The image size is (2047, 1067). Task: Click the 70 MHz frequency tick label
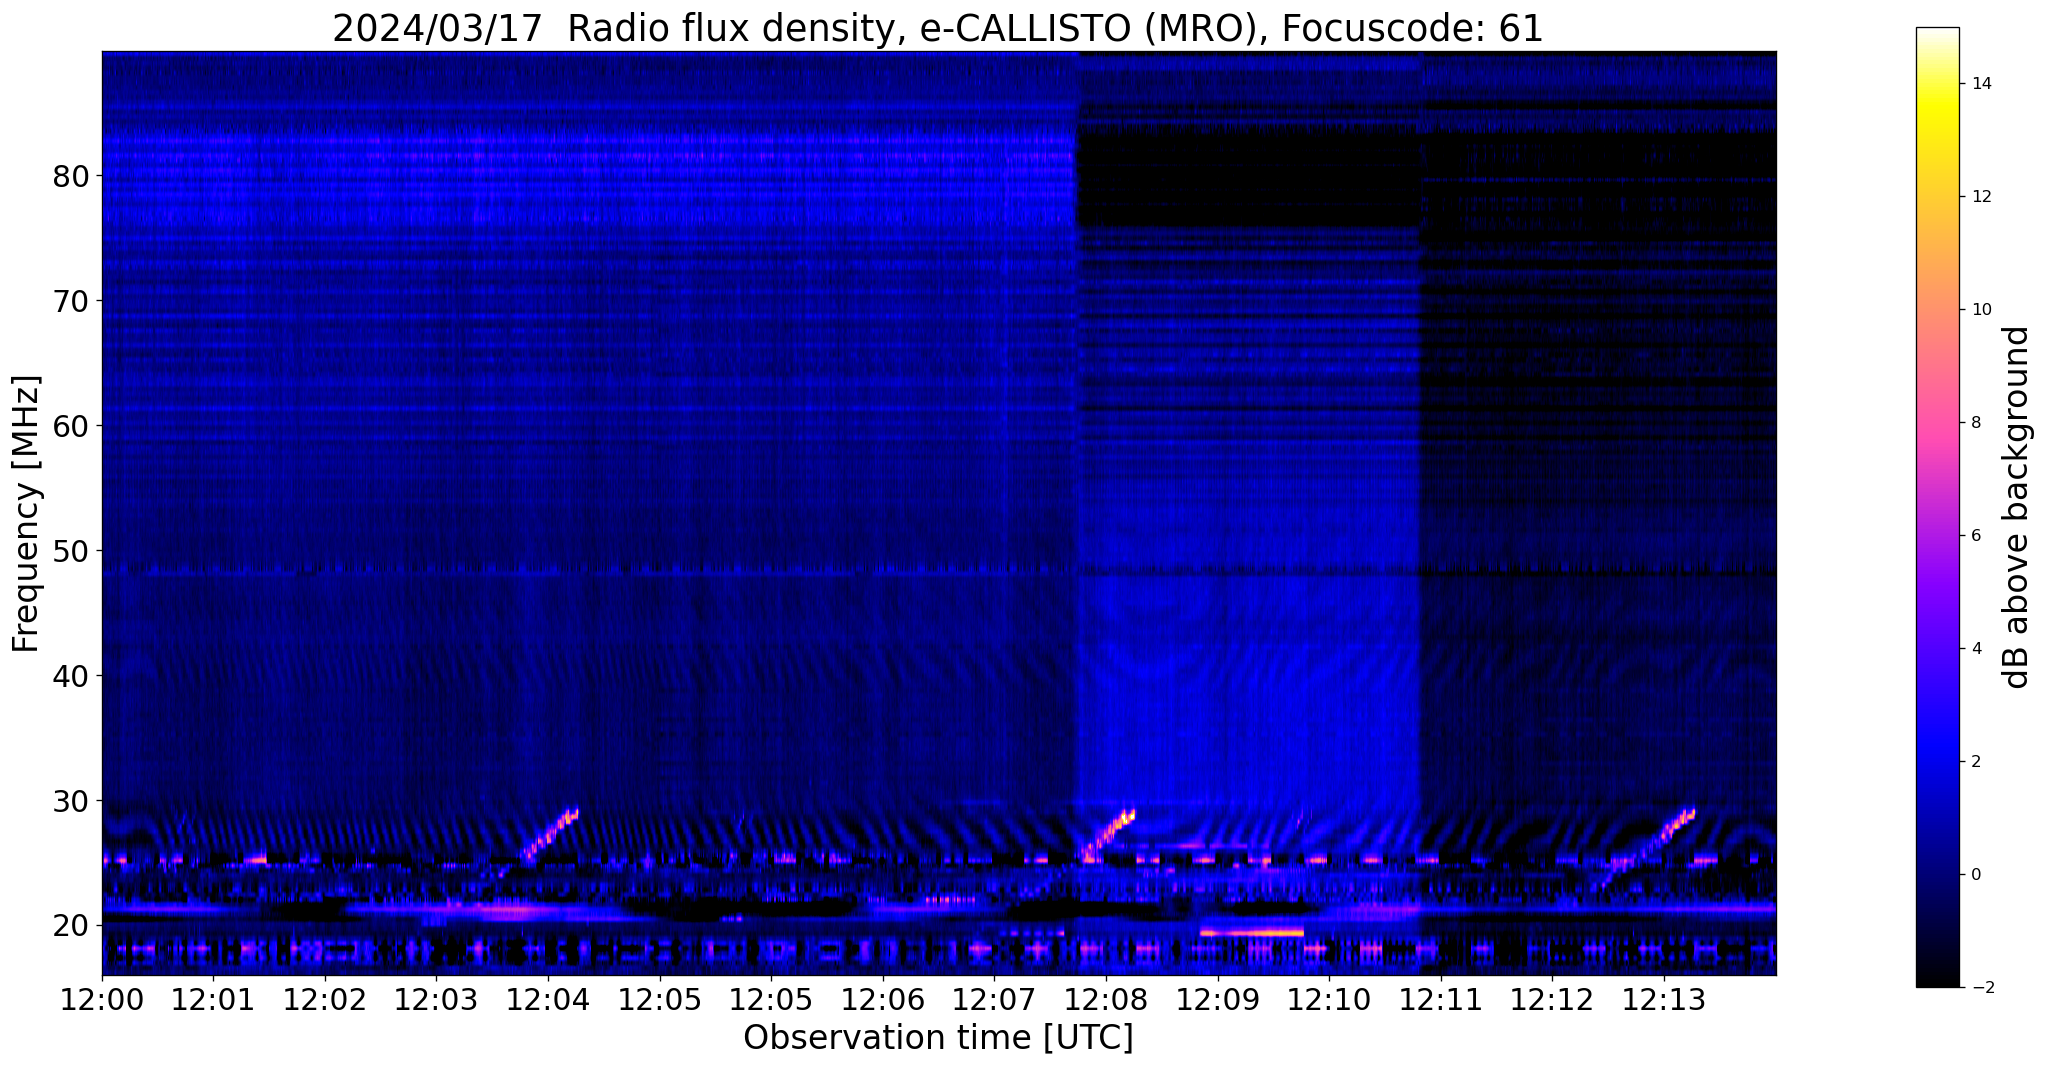[x=70, y=301]
